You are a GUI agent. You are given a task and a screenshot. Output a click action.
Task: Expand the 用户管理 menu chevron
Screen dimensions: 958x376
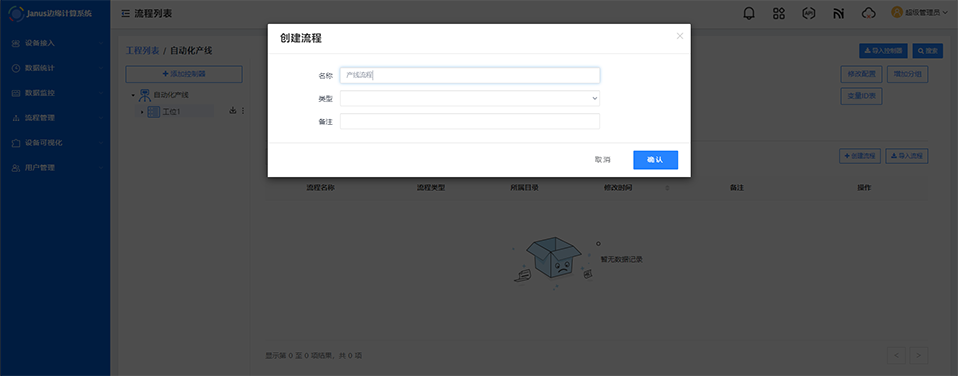pos(100,168)
